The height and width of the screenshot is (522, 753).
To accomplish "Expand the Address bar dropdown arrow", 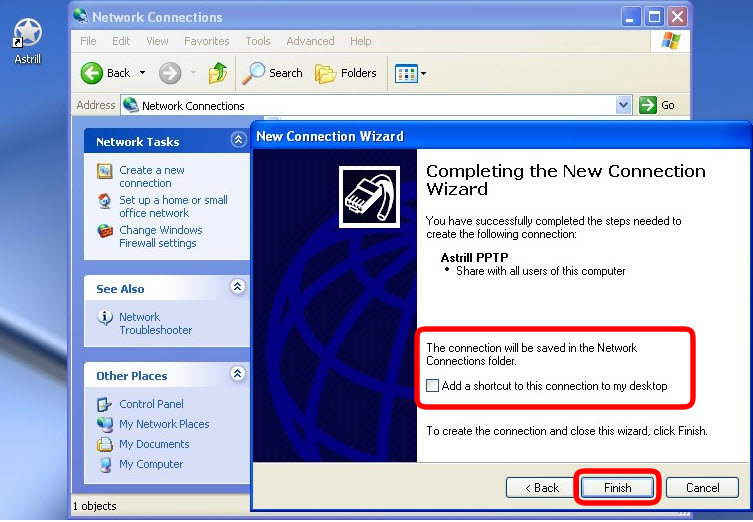I will 624,105.
